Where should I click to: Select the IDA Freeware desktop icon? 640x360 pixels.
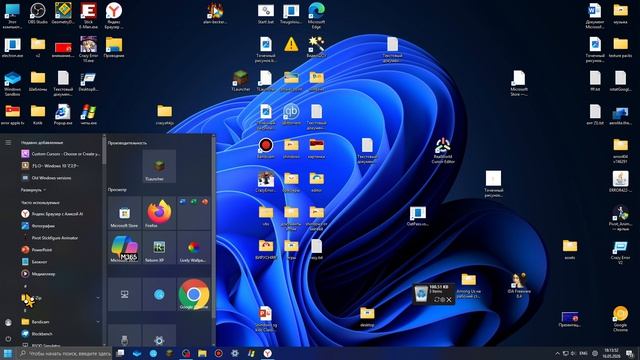(519, 285)
